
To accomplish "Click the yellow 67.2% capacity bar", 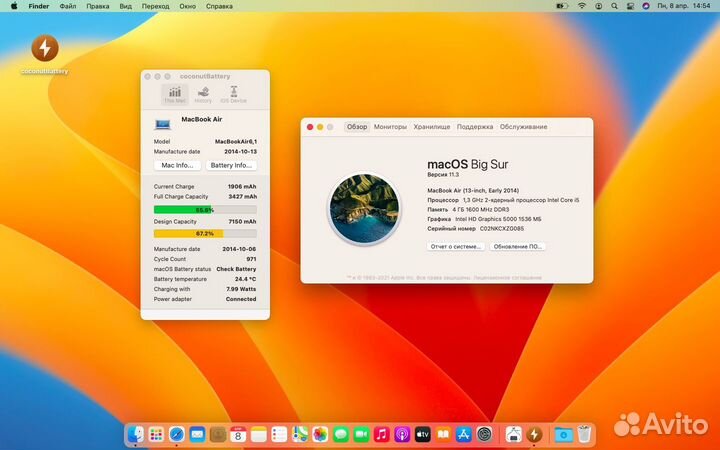I will pyautogui.click(x=205, y=234).
